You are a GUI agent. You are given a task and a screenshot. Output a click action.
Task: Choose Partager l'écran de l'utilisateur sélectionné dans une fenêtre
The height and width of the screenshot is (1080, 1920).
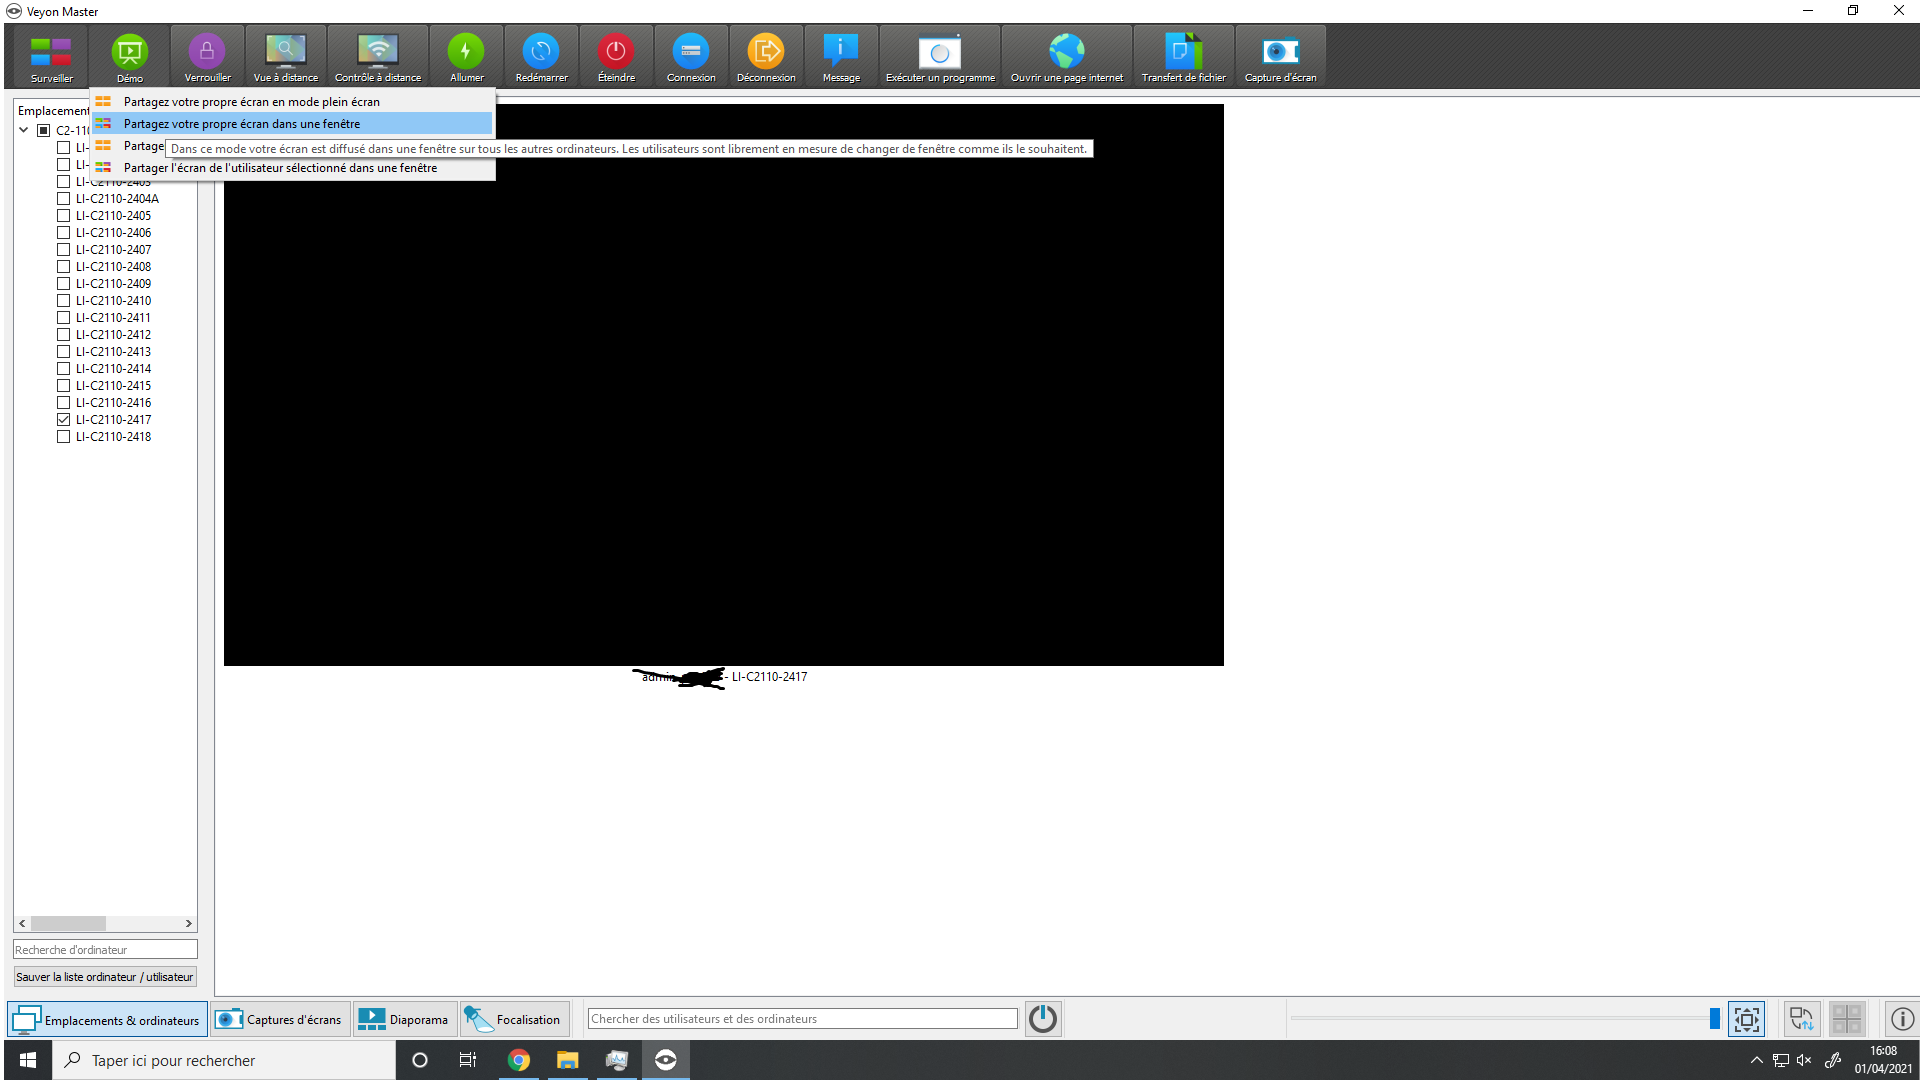click(293, 168)
